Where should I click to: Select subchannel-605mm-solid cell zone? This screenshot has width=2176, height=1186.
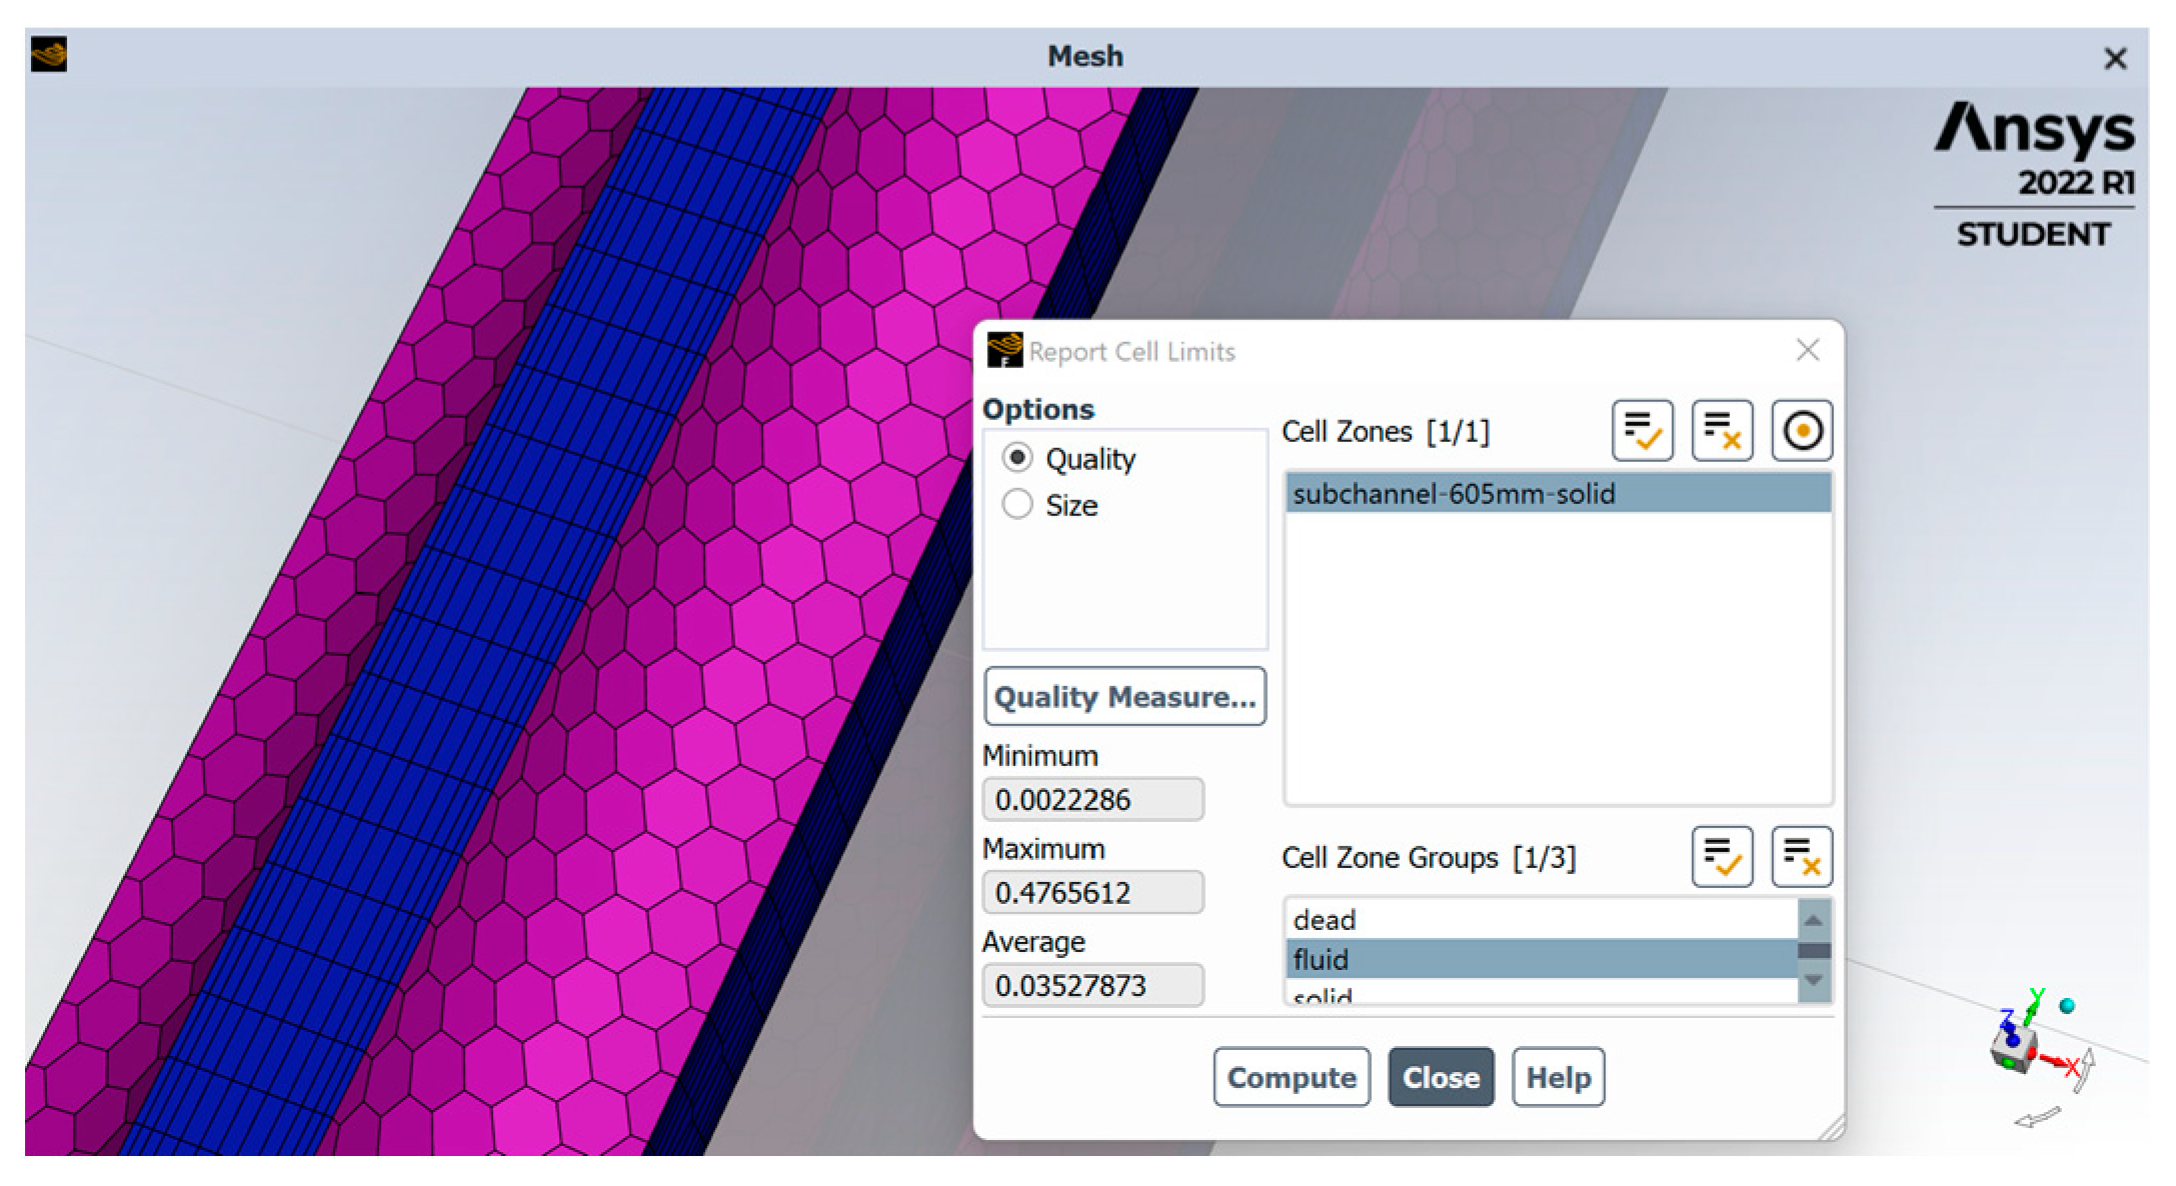click(1556, 493)
